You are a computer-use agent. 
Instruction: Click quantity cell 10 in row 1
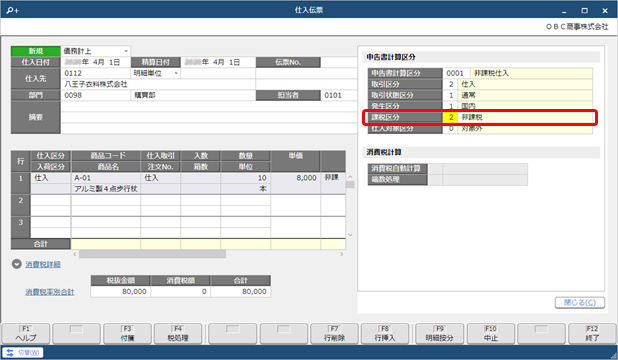click(246, 178)
